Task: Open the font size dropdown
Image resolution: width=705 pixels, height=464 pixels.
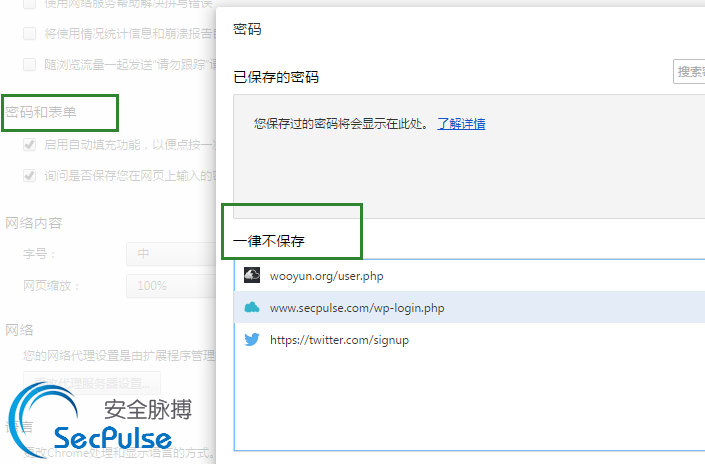Action: coord(171,254)
